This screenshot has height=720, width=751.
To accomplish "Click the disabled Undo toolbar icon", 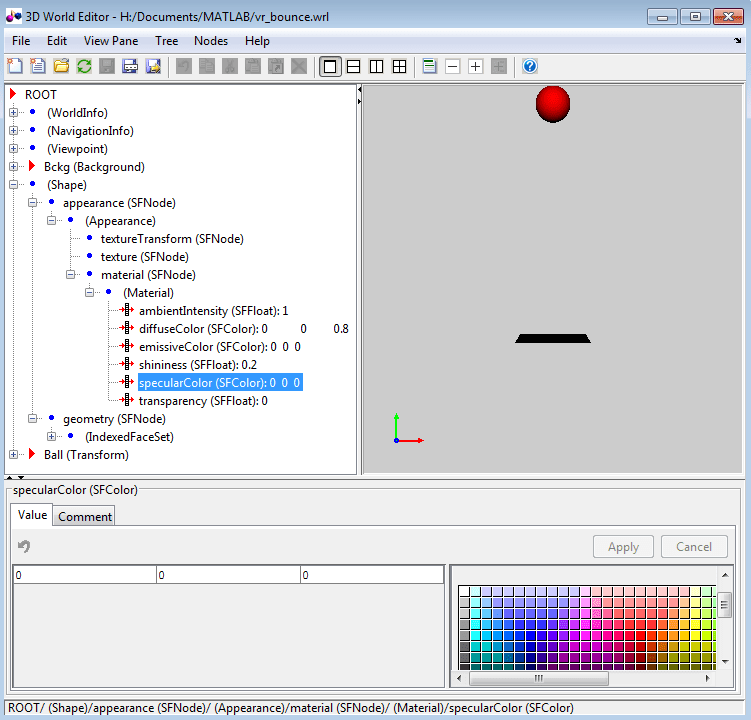I will coord(184,66).
